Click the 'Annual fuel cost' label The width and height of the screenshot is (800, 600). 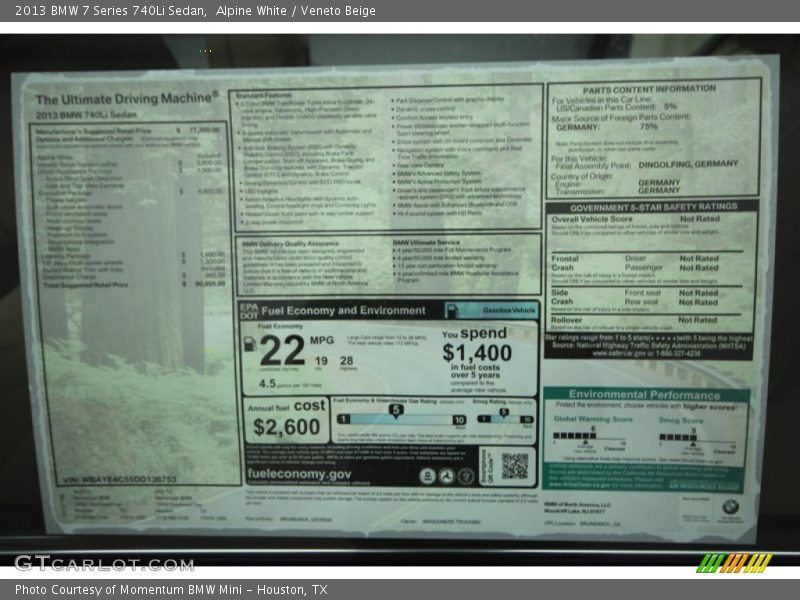pyautogui.click(x=286, y=406)
